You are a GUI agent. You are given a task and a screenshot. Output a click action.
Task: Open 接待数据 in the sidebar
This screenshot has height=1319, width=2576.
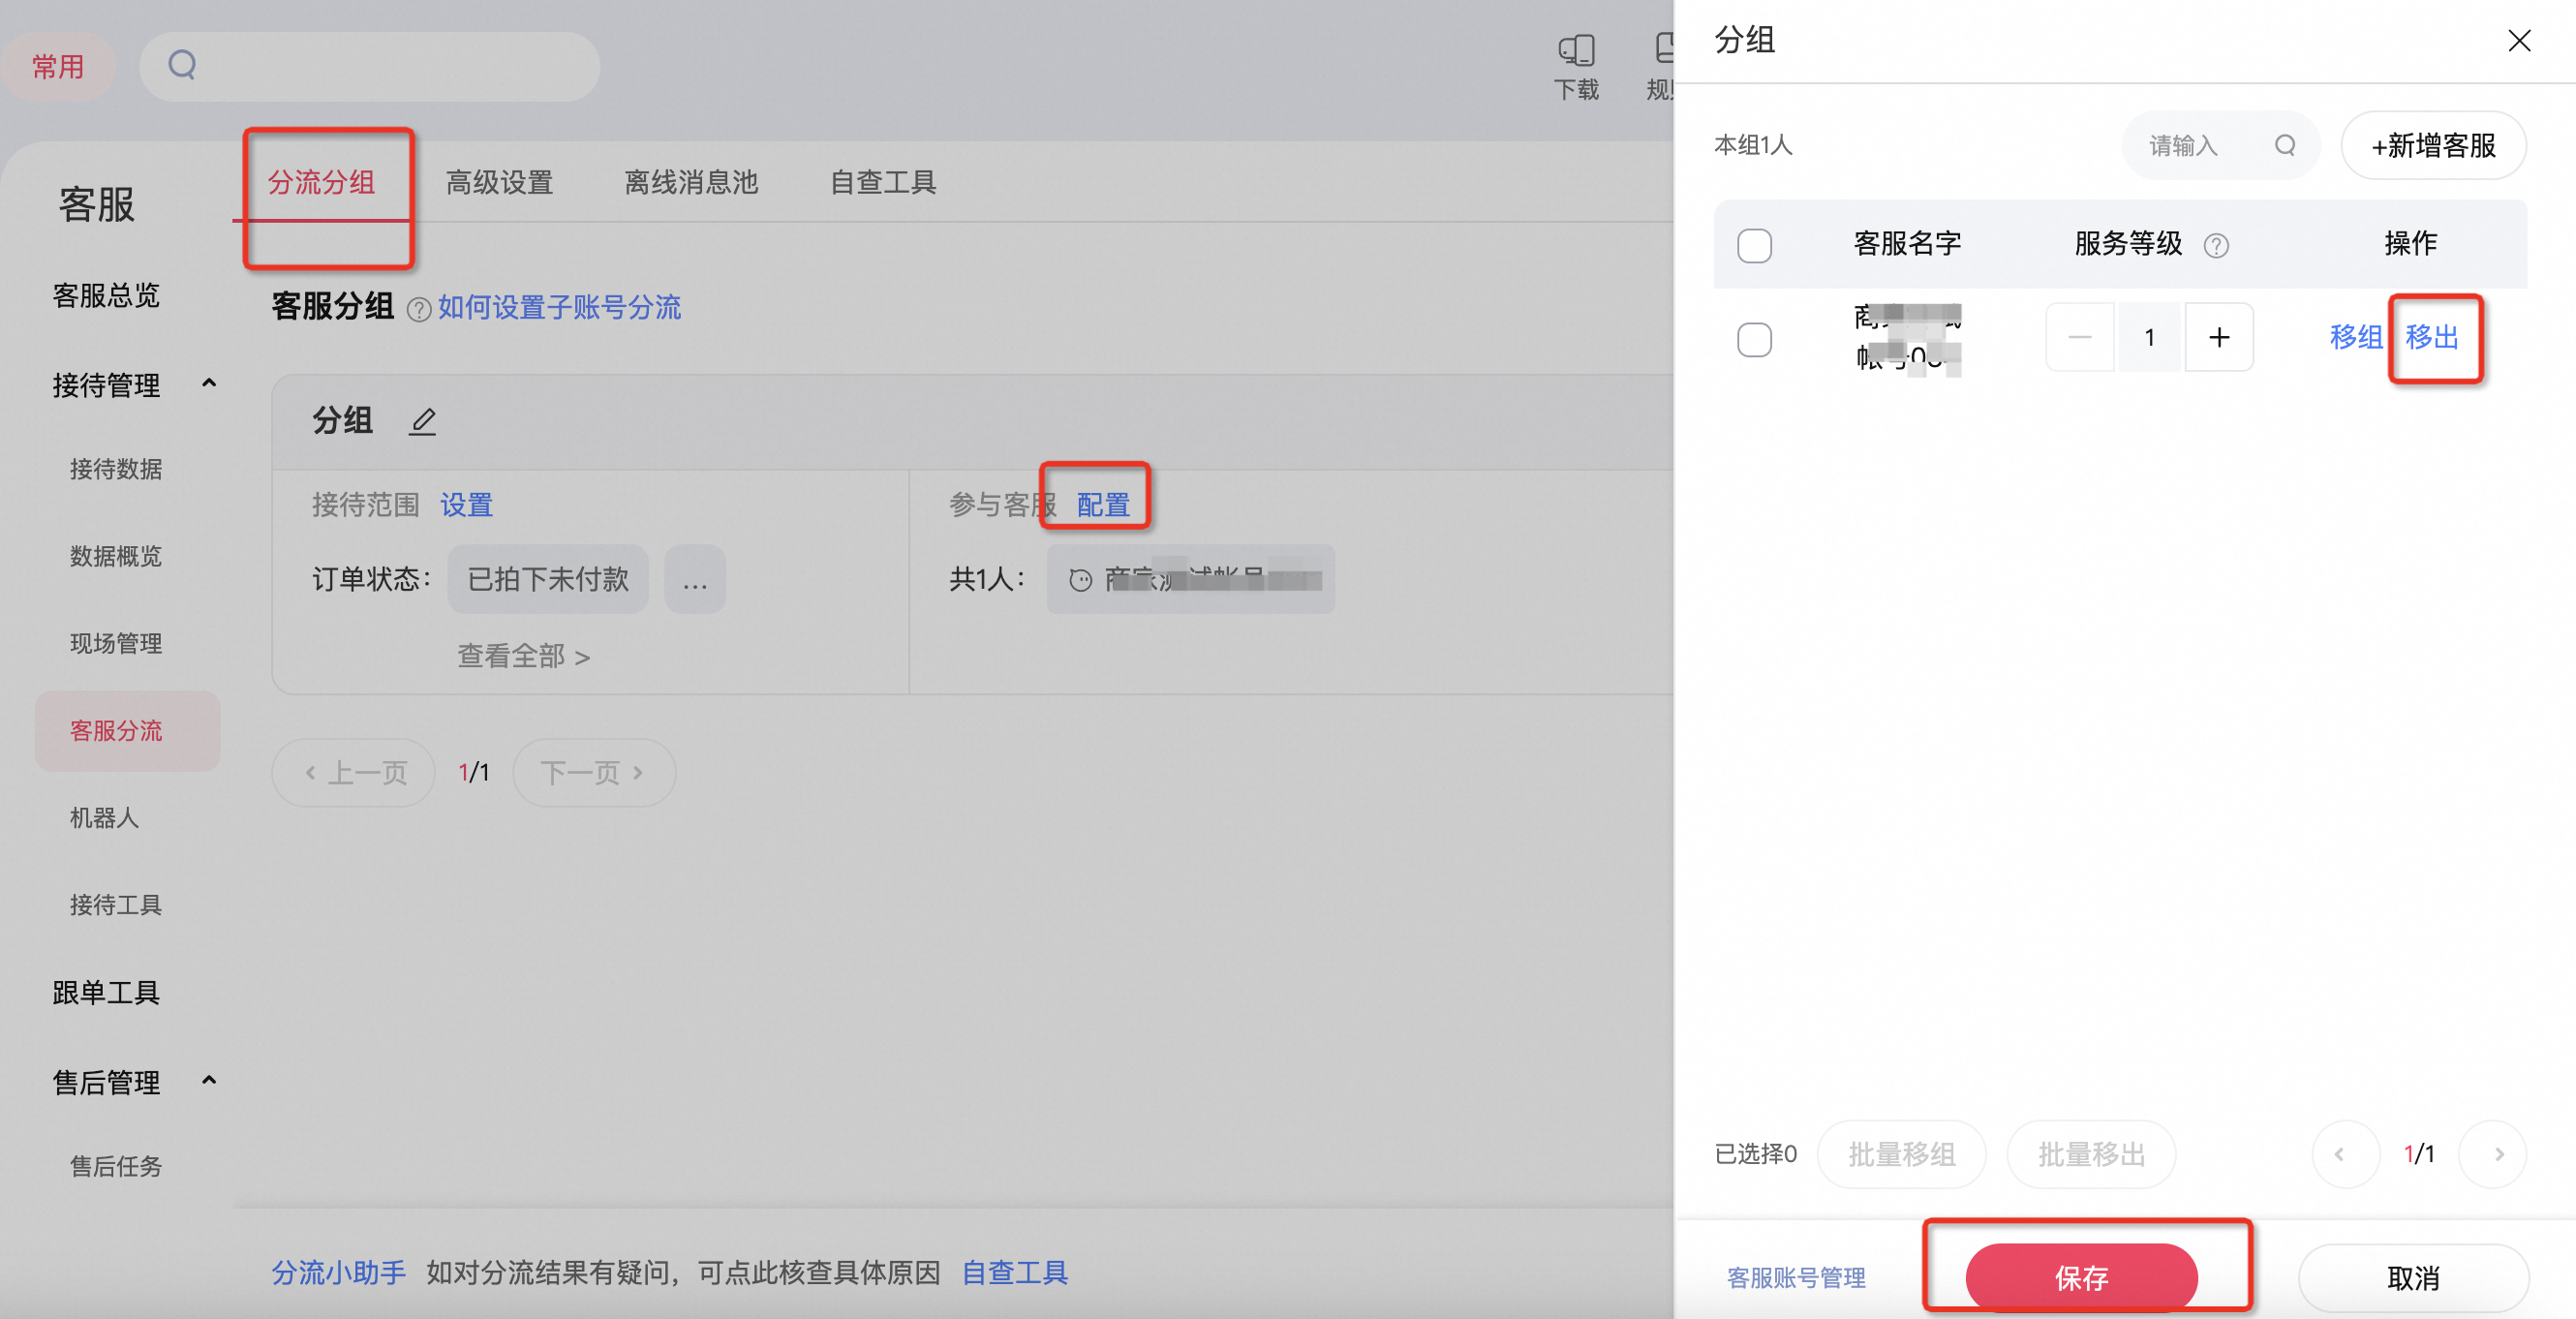(x=116, y=469)
